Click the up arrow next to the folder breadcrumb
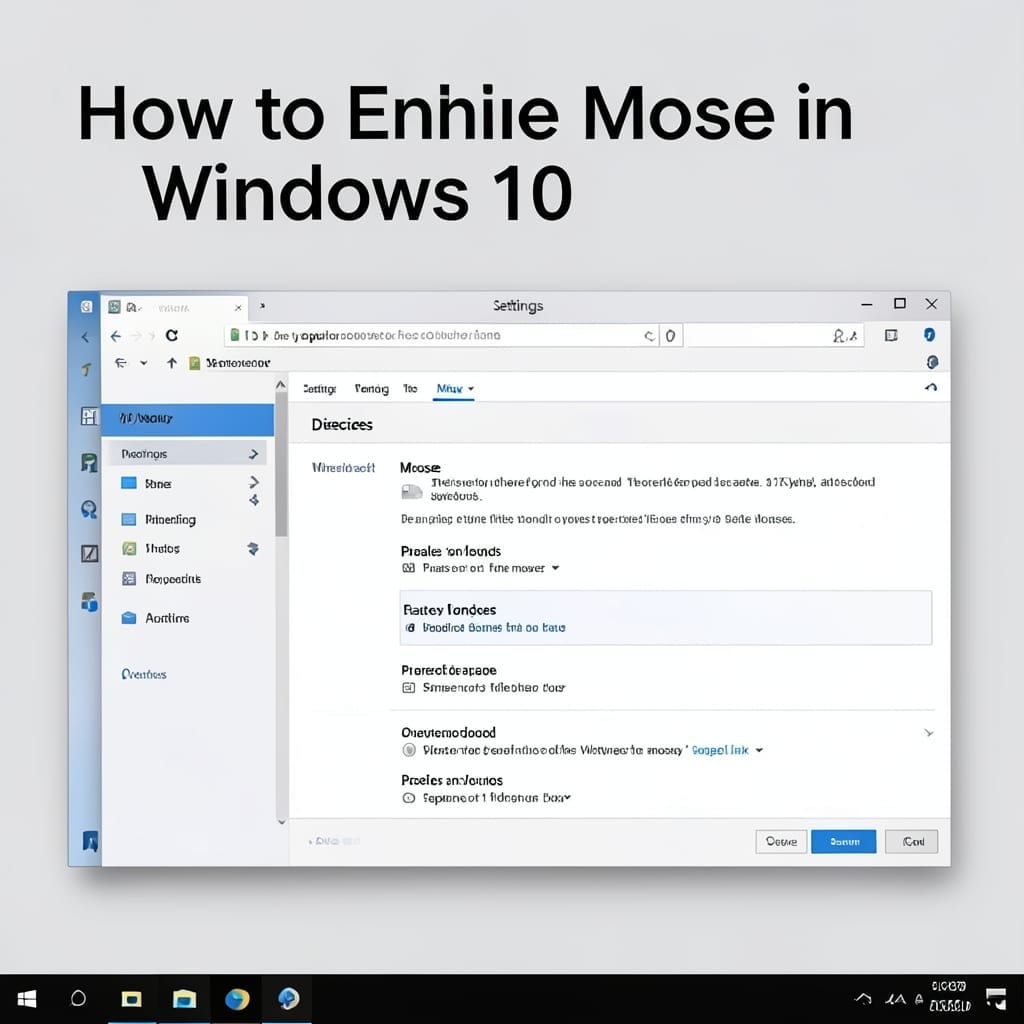1024x1024 pixels. click(x=172, y=362)
